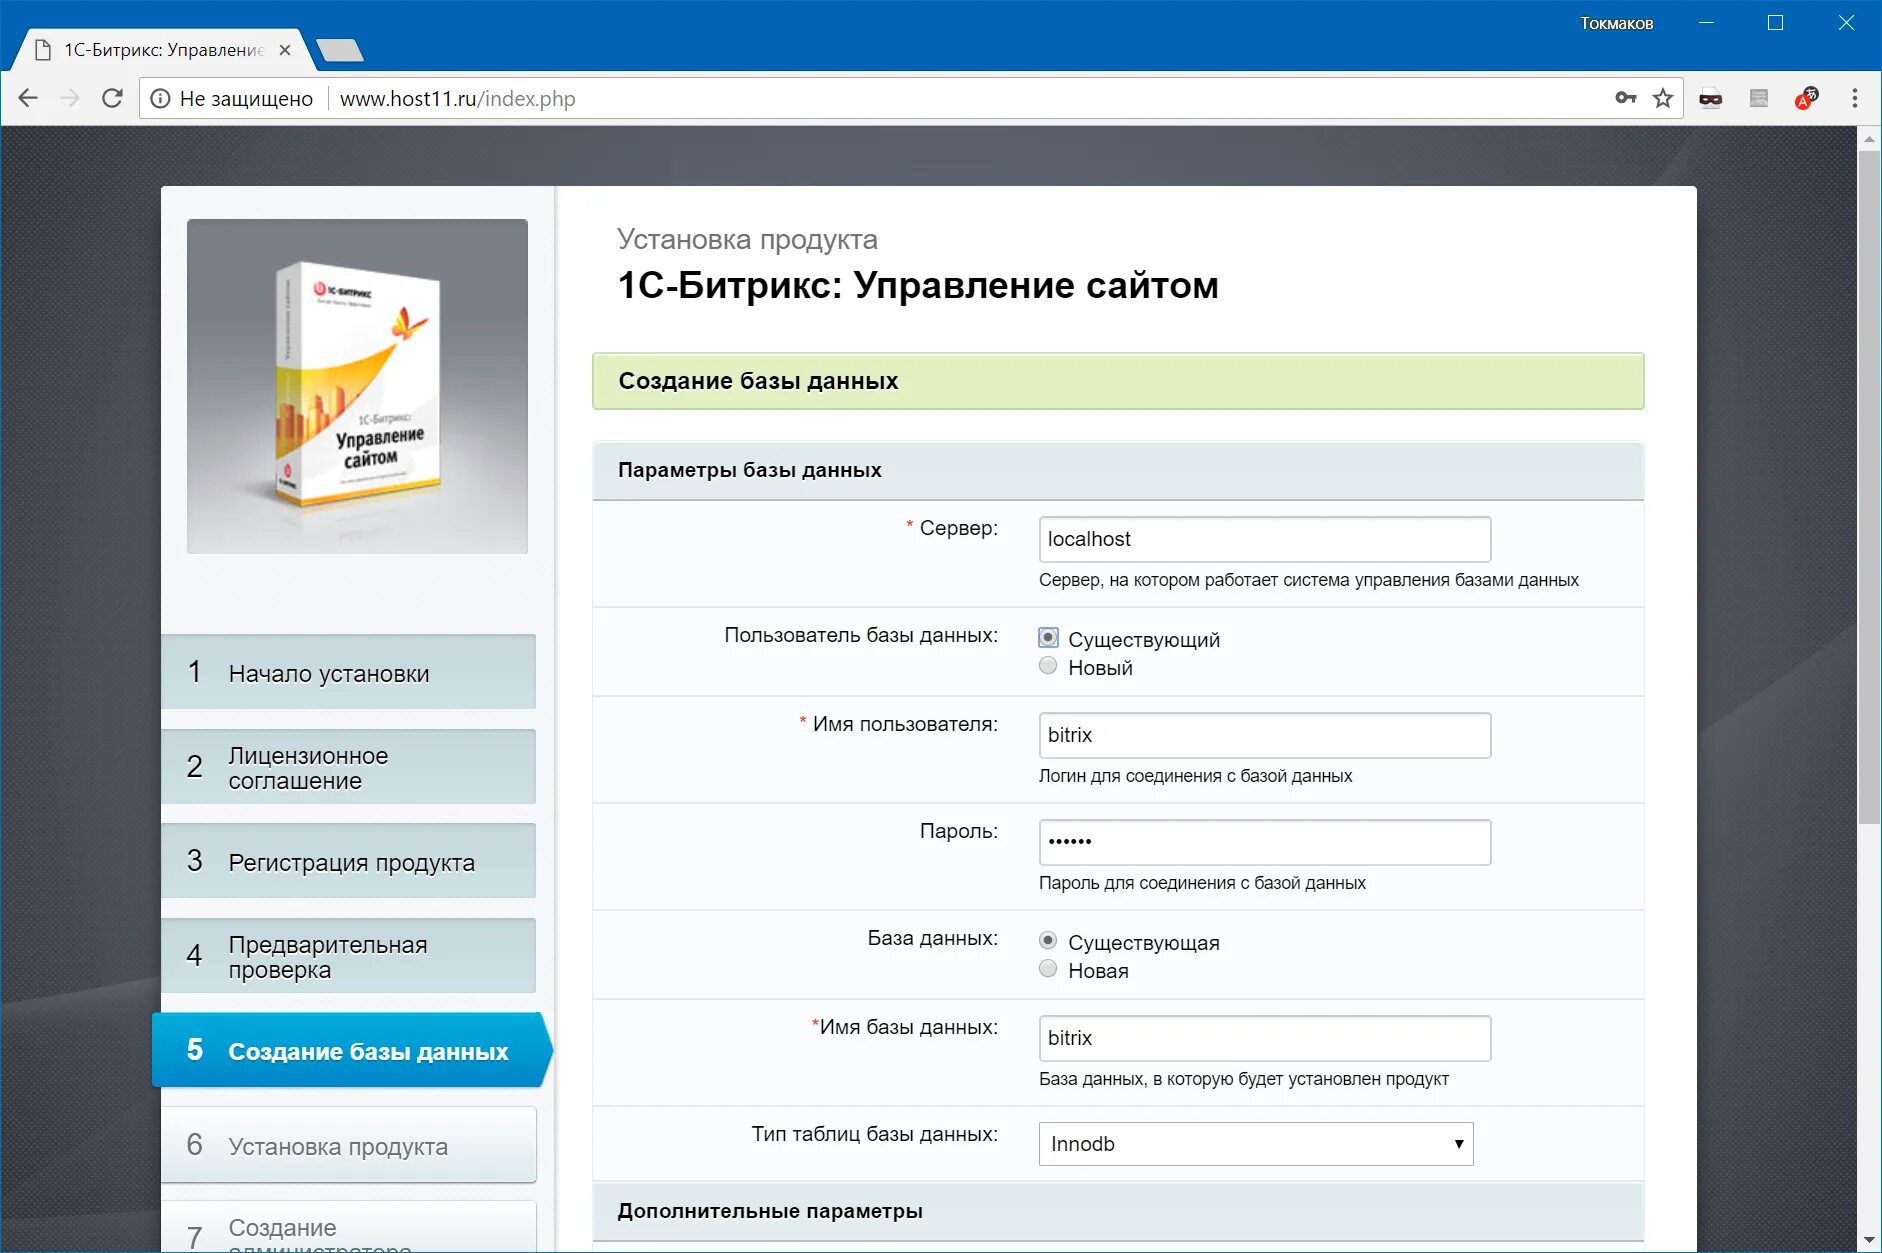Click the scrollbar up arrow
Image resolution: width=1882 pixels, height=1253 pixels.
1869,139
